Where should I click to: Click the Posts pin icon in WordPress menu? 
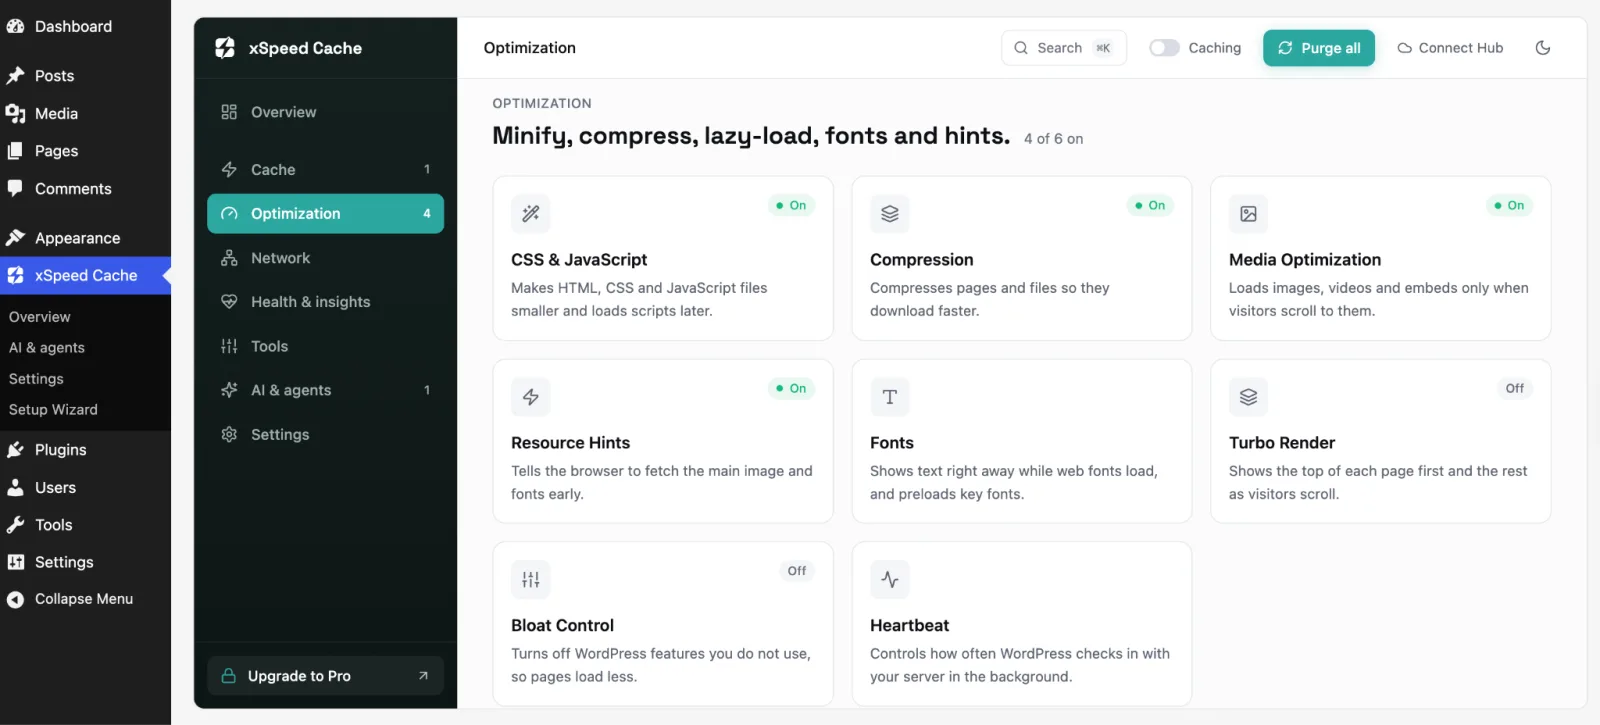tap(15, 76)
